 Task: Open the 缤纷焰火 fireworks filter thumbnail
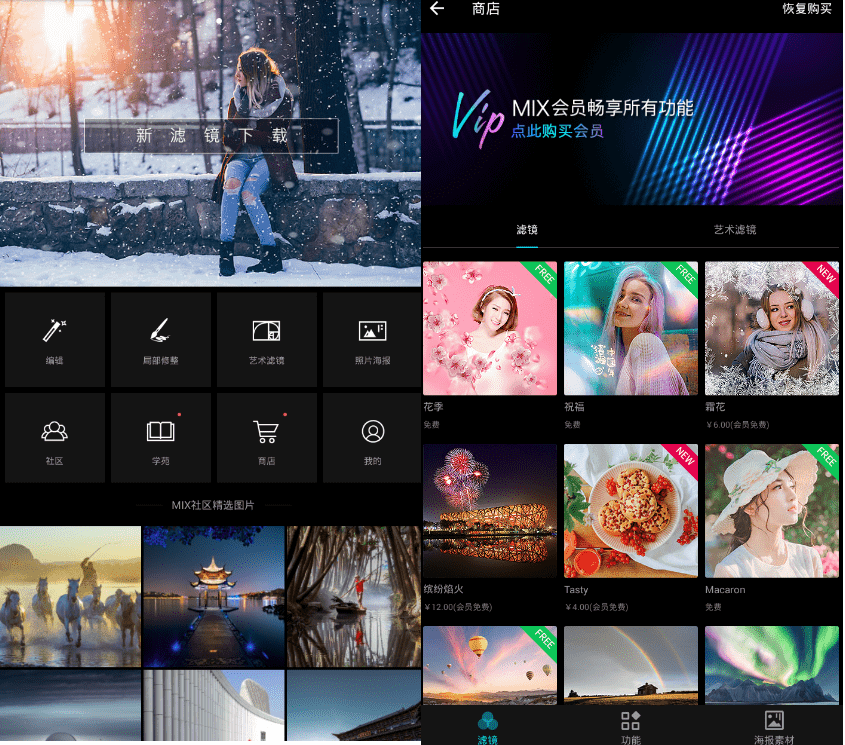(490, 511)
